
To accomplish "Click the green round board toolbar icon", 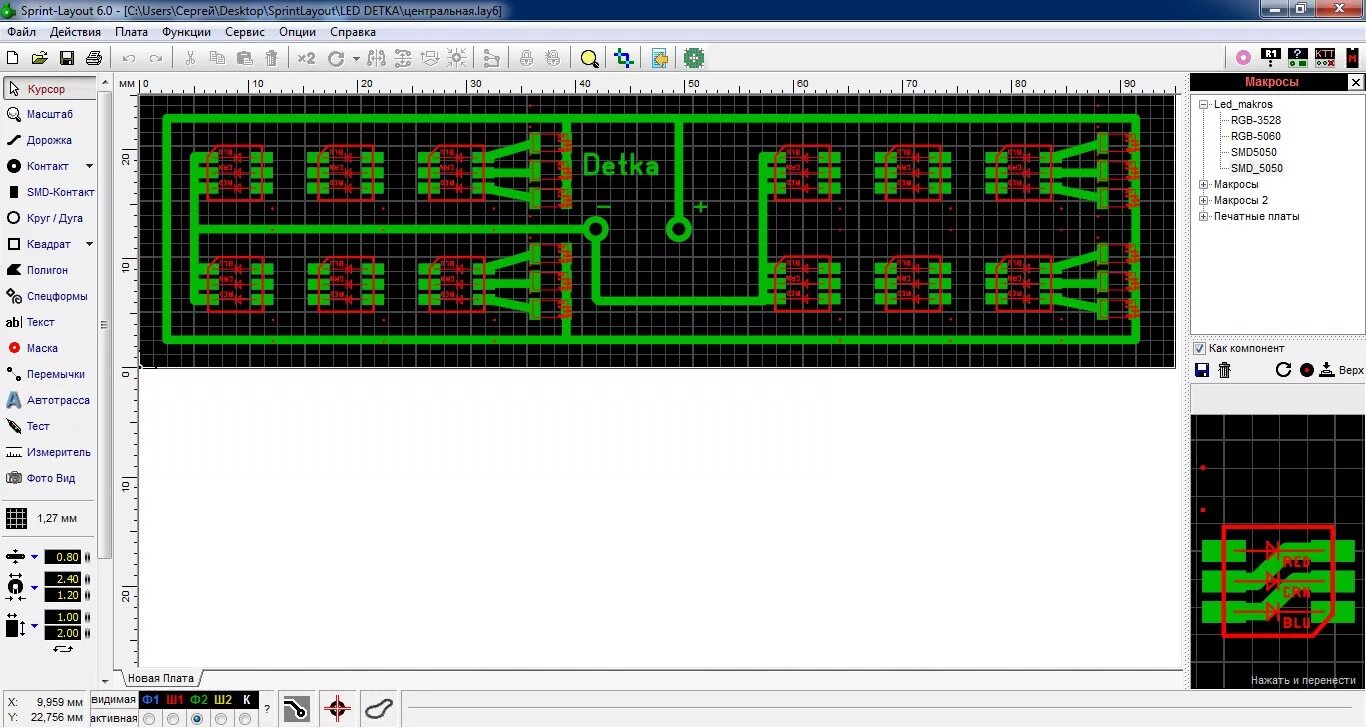I will point(694,58).
